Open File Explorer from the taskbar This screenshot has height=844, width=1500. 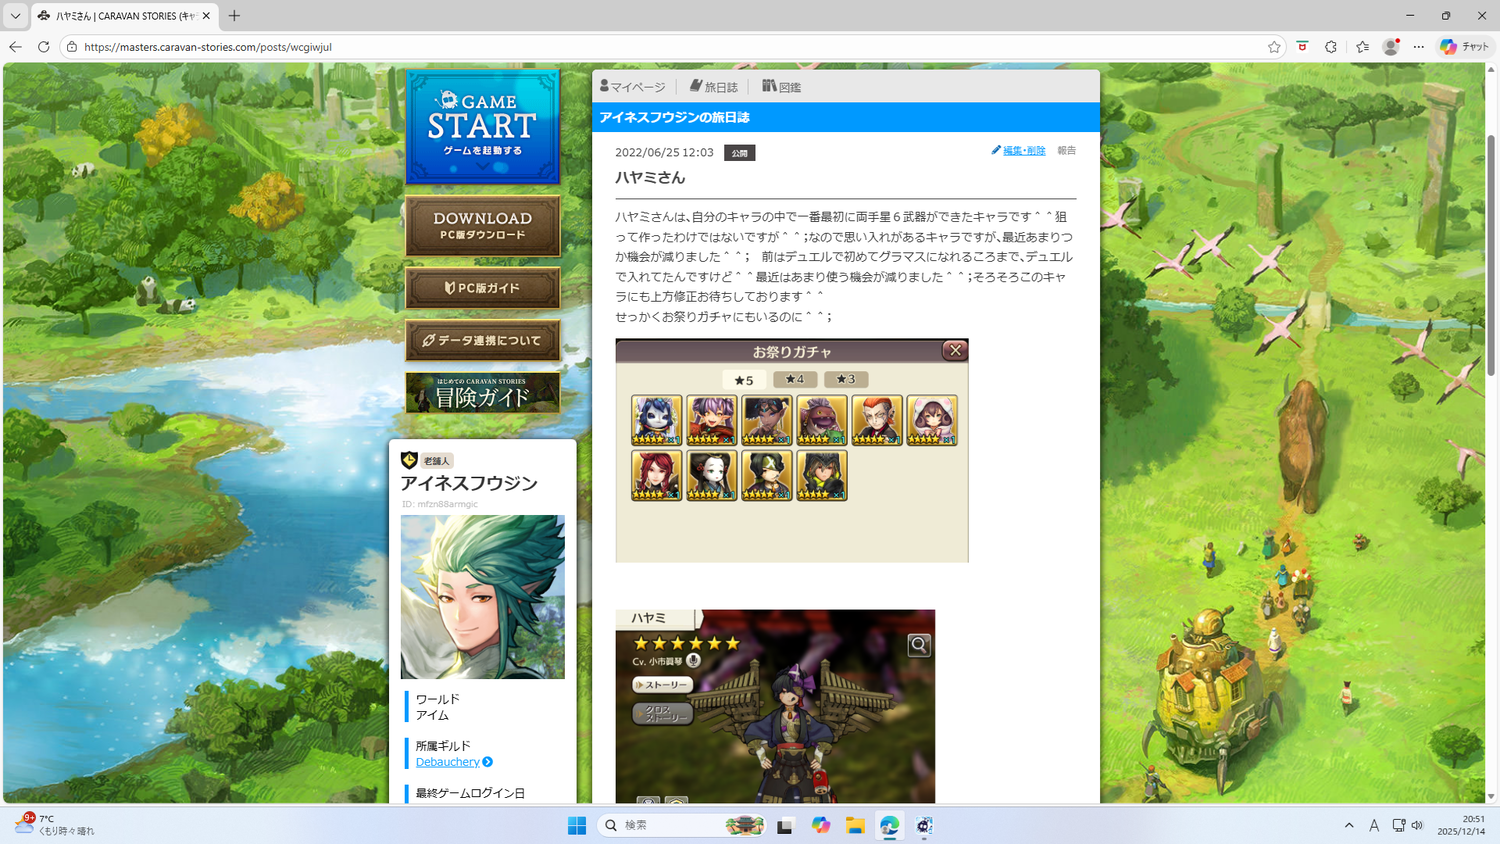coord(854,825)
